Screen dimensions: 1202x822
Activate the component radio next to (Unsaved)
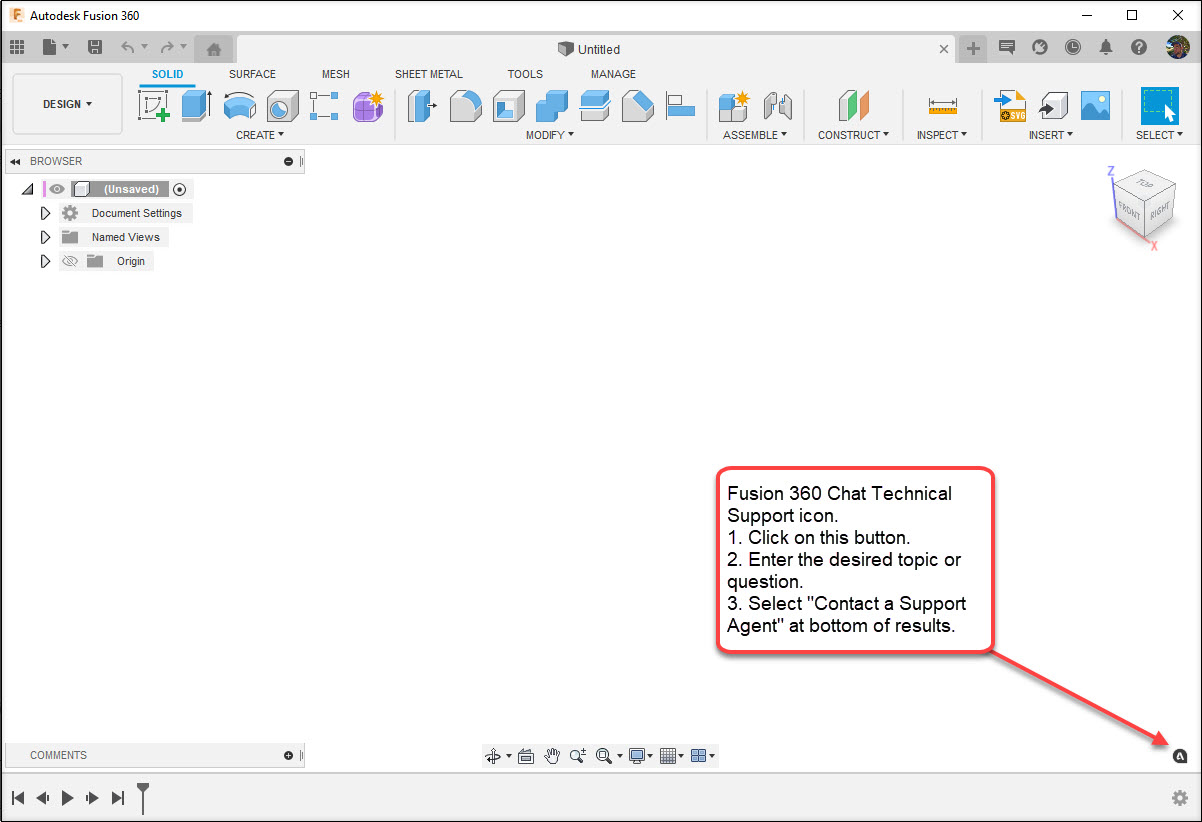180,189
